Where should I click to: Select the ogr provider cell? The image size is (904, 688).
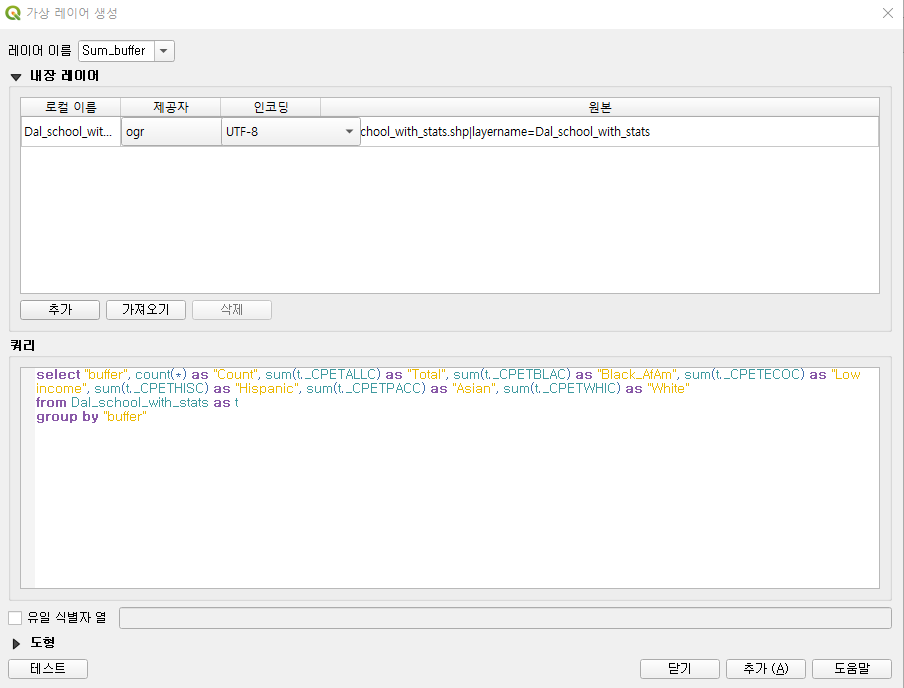pyautogui.click(x=171, y=131)
